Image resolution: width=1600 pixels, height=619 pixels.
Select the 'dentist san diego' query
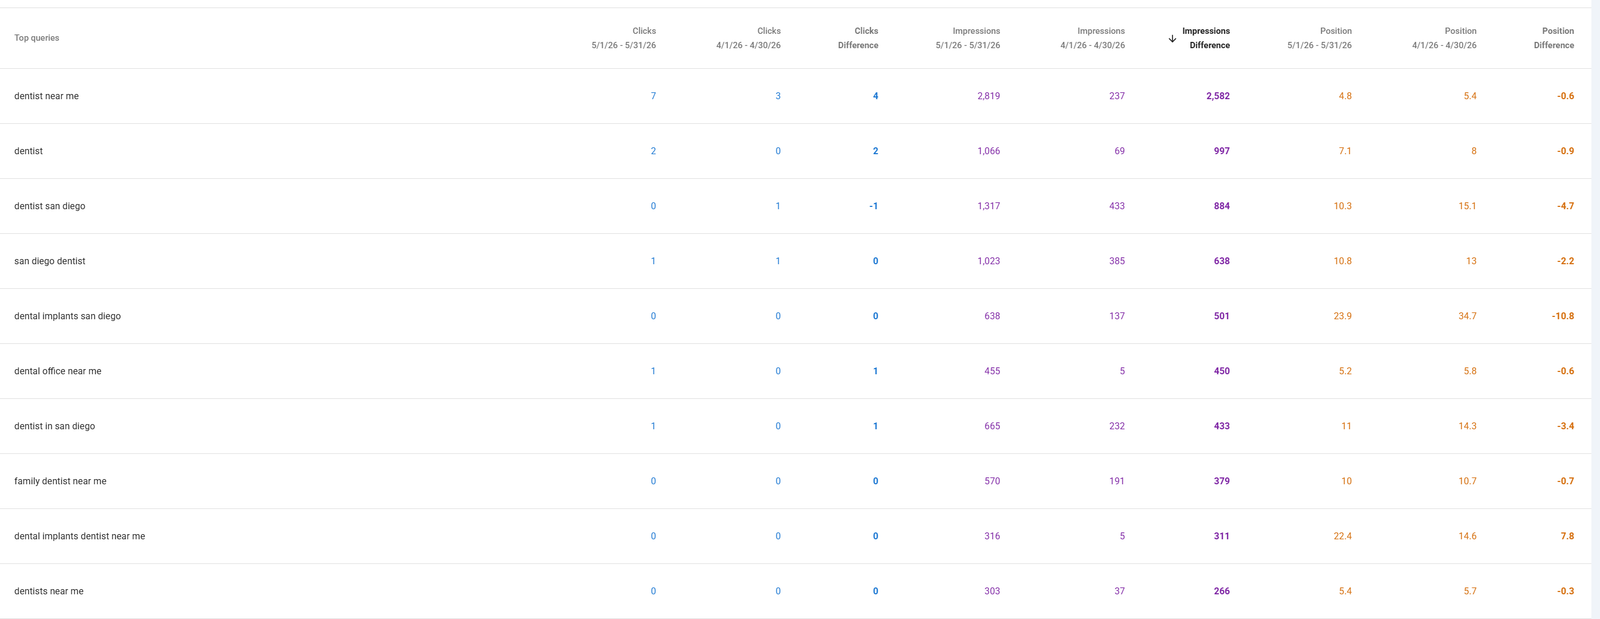[x=50, y=206]
